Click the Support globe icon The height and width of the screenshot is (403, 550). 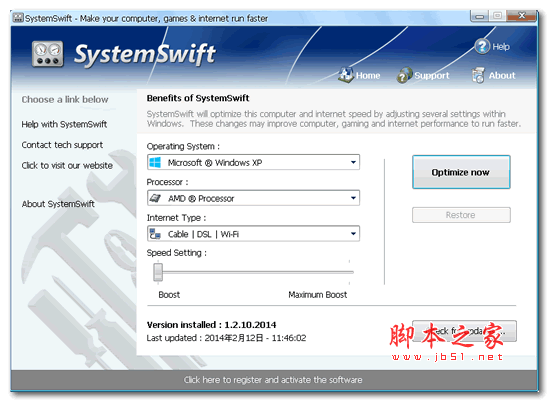pyautogui.click(x=404, y=75)
